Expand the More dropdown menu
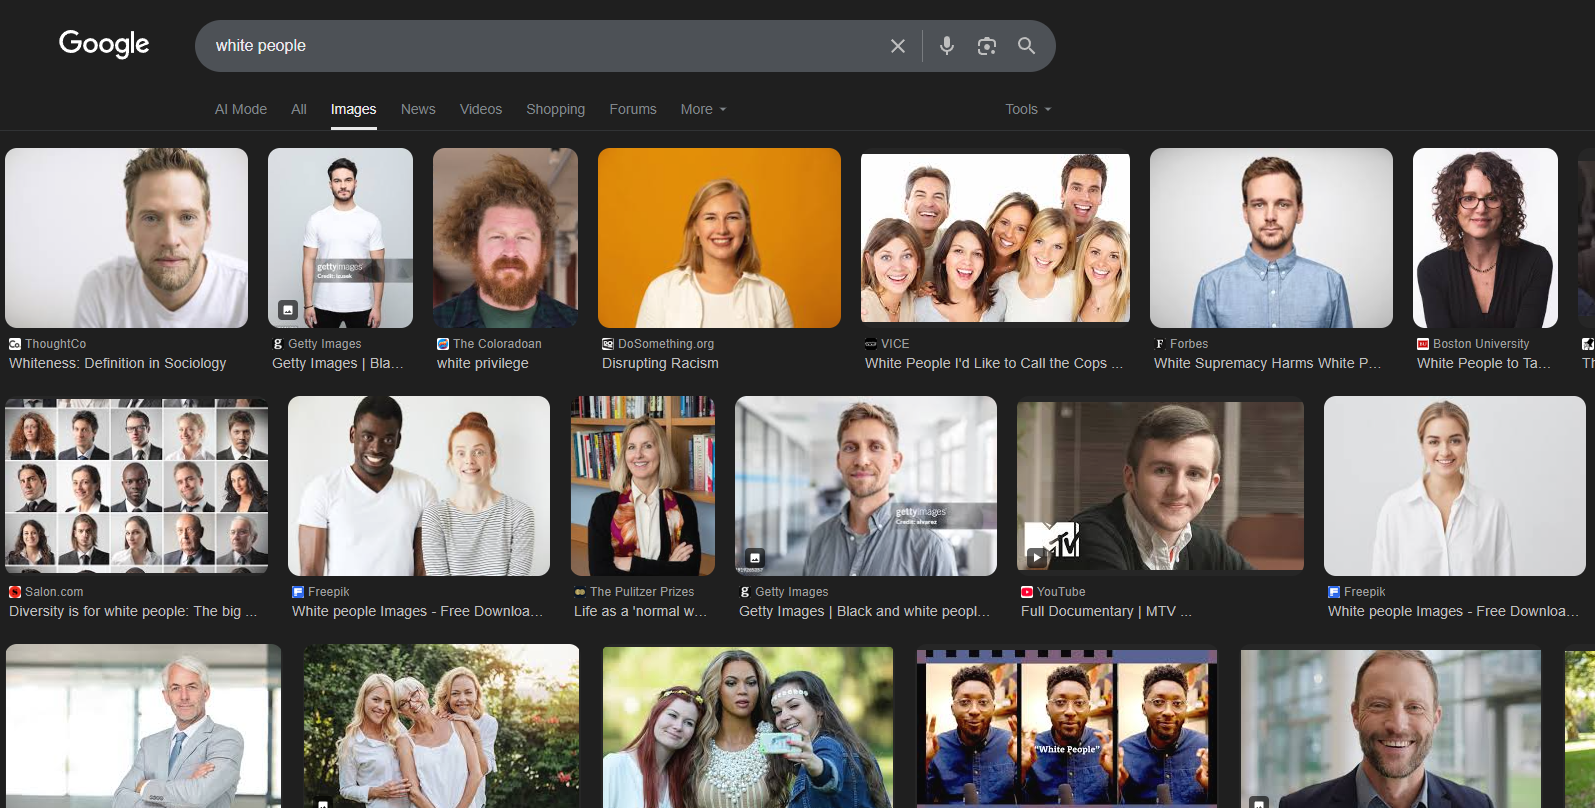The height and width of the screenshot is (808, 1595). [703, 109]
